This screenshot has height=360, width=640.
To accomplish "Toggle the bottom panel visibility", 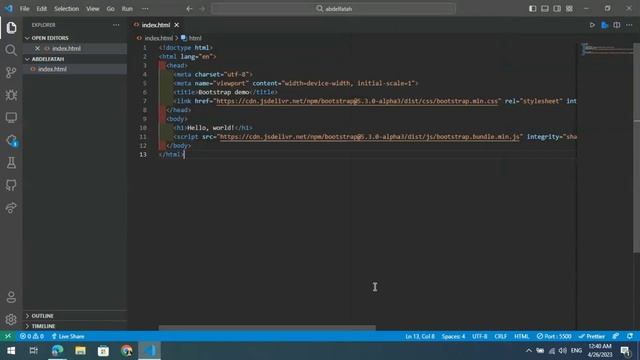I will [544, 9].
